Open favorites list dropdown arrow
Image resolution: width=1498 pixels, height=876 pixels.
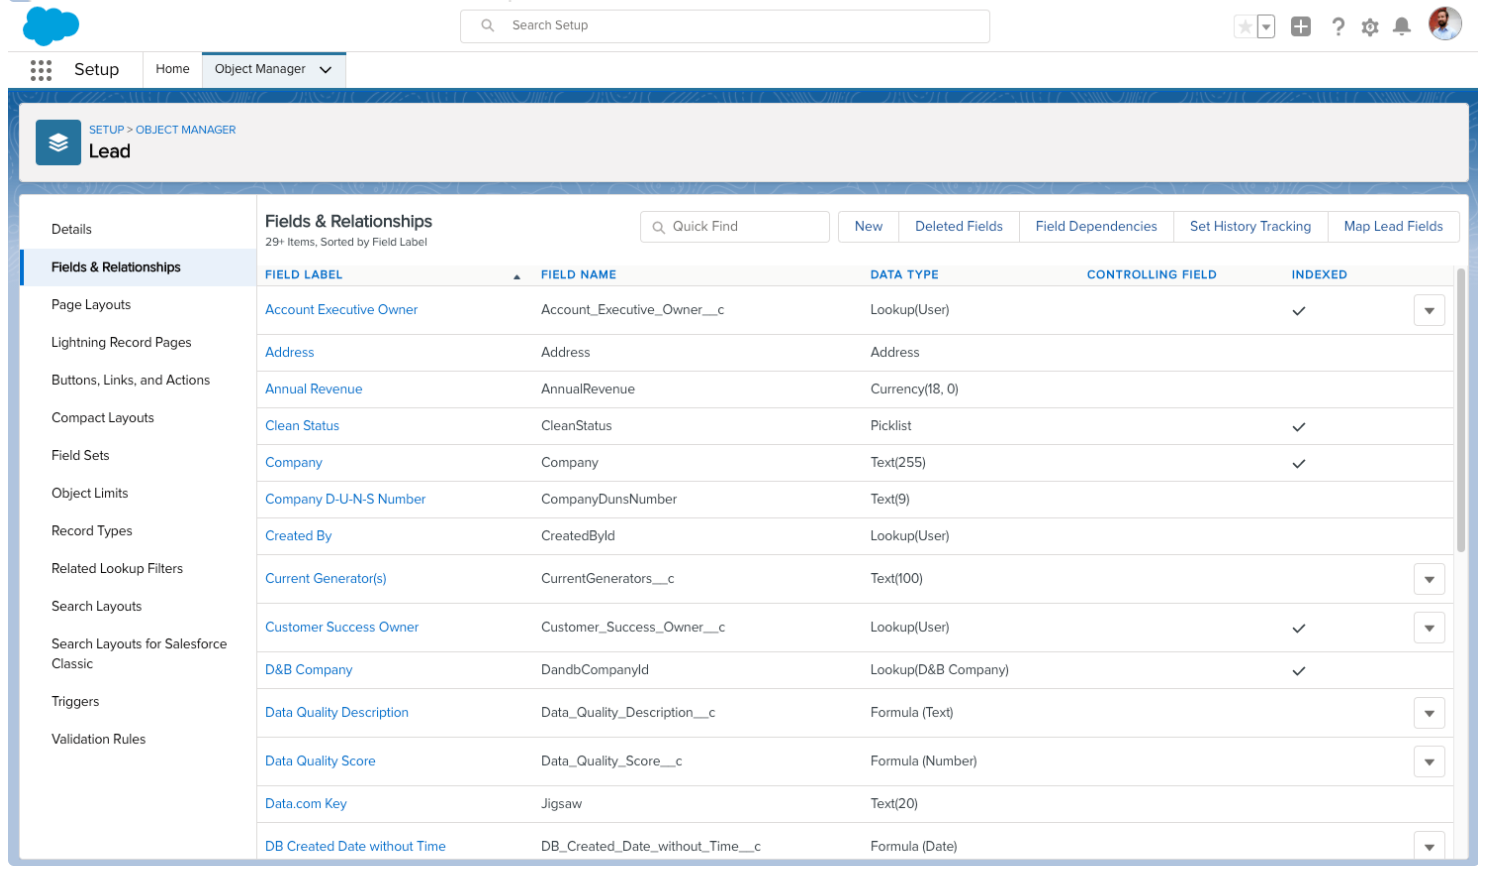(x=1266, y=27)
